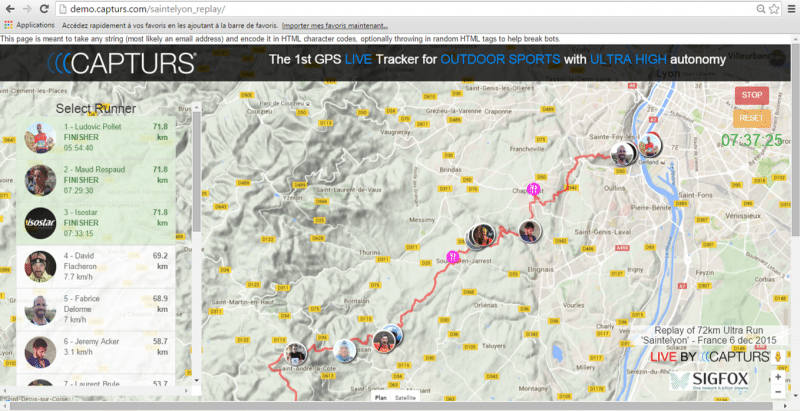
Task: Click the 'Select Runner' heading
Action: (x=96, y=109)
